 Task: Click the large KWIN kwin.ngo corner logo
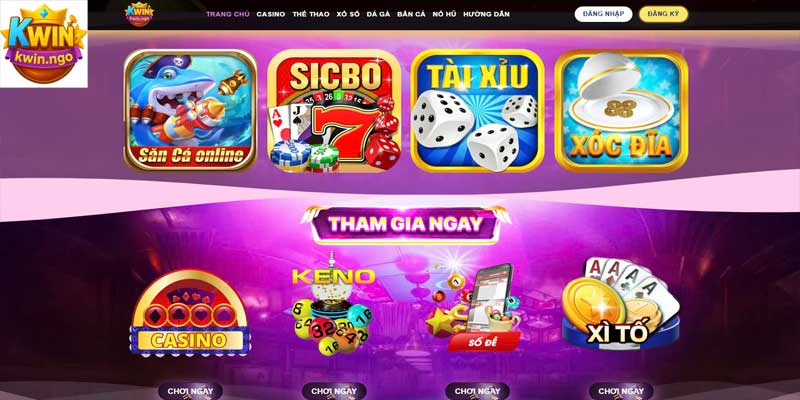[x=44, y=44]
